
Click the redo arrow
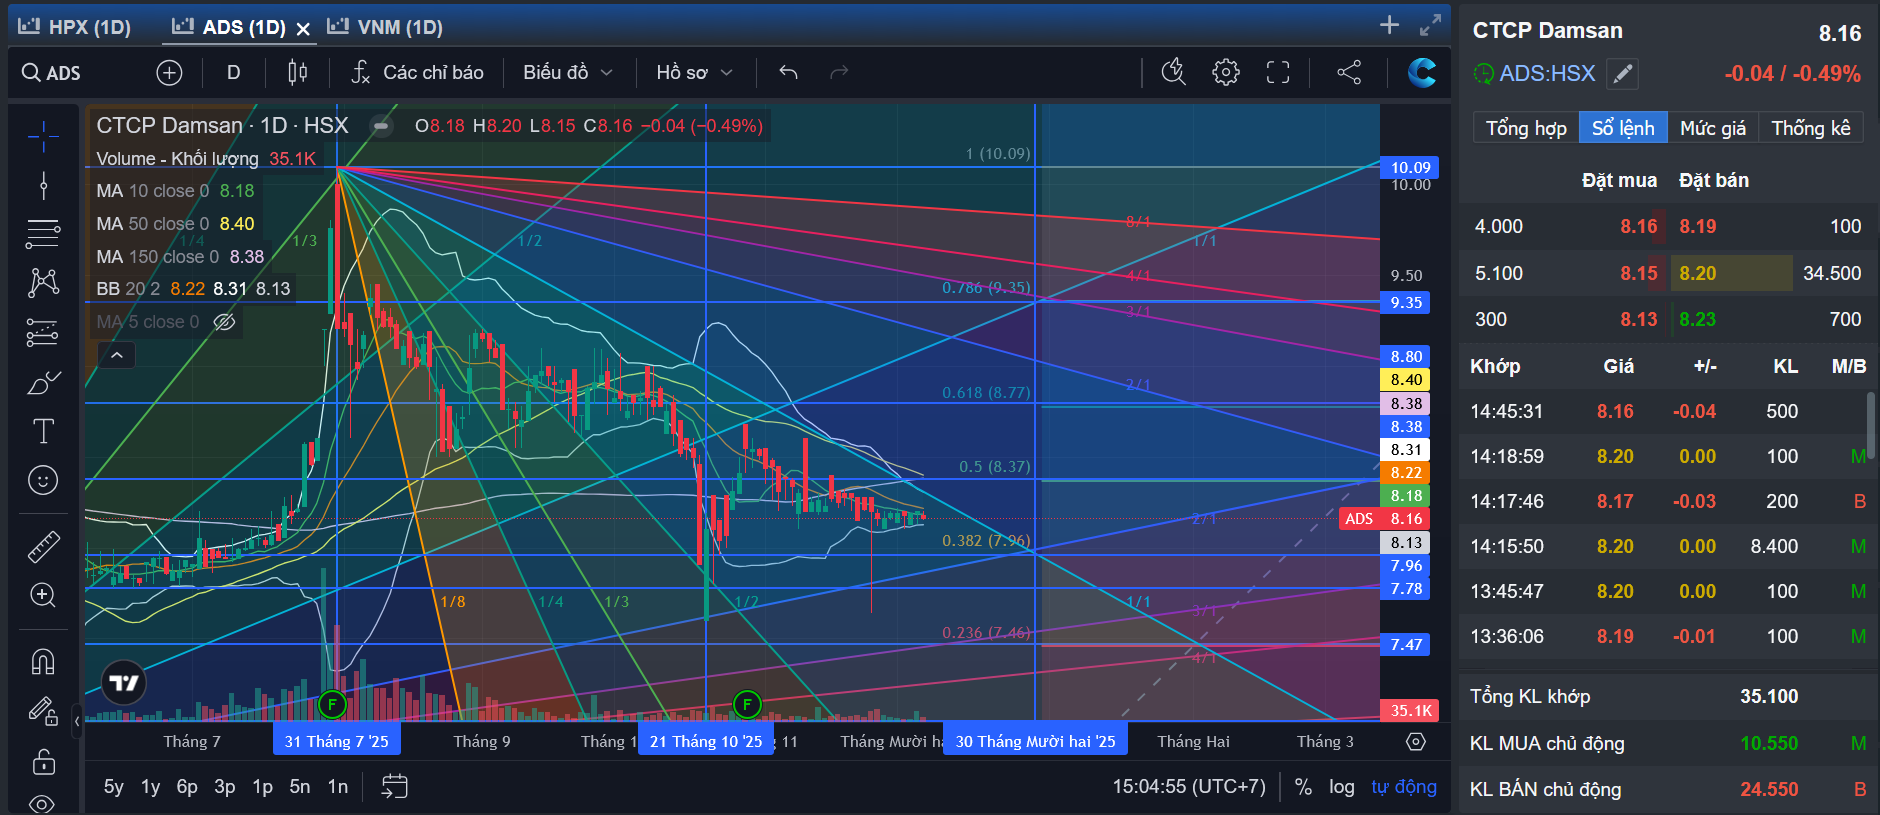(839, 72)
